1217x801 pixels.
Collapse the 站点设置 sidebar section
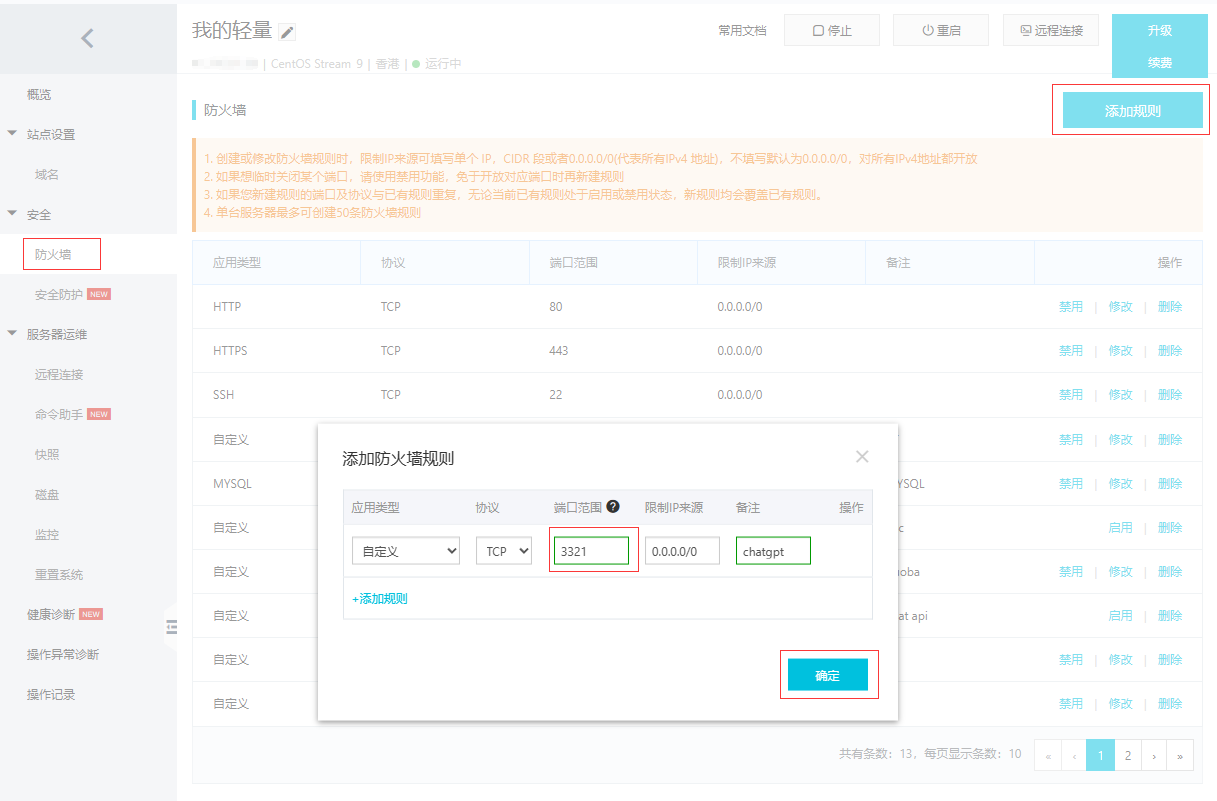(x=13, y=134)
